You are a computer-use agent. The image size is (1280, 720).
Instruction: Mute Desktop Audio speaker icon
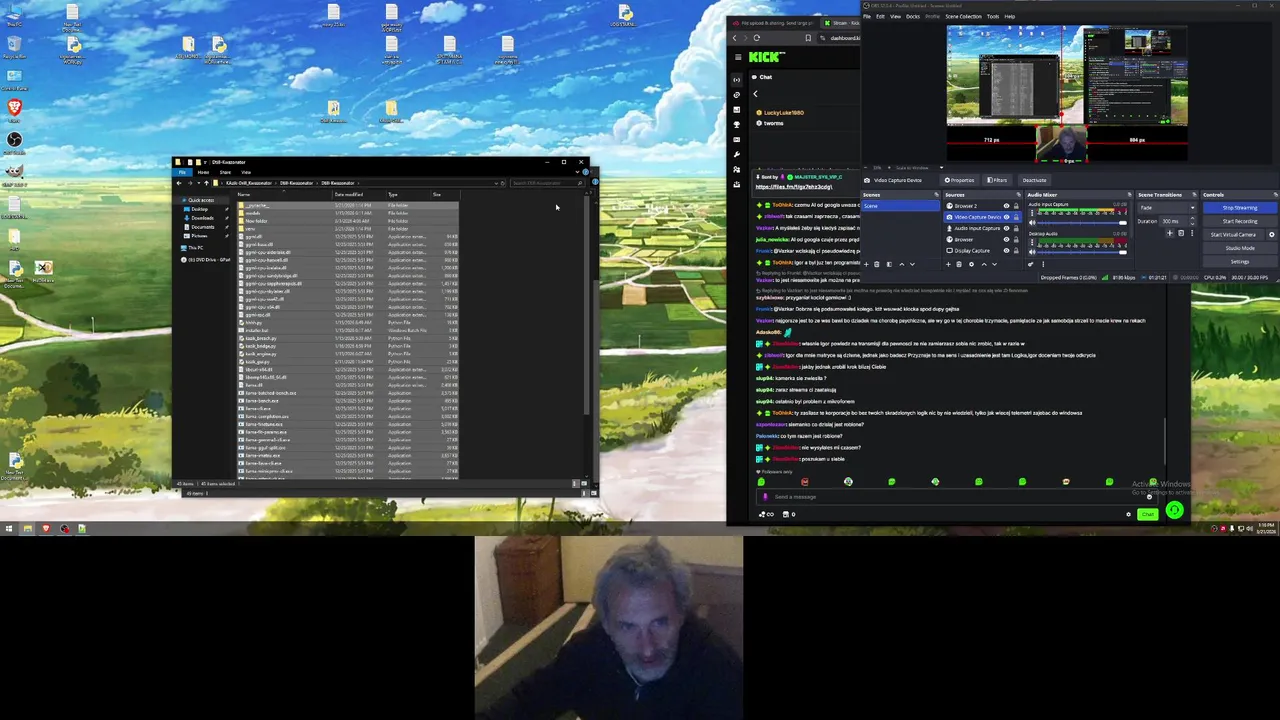pyautogui.click(x=1032, y=252)
